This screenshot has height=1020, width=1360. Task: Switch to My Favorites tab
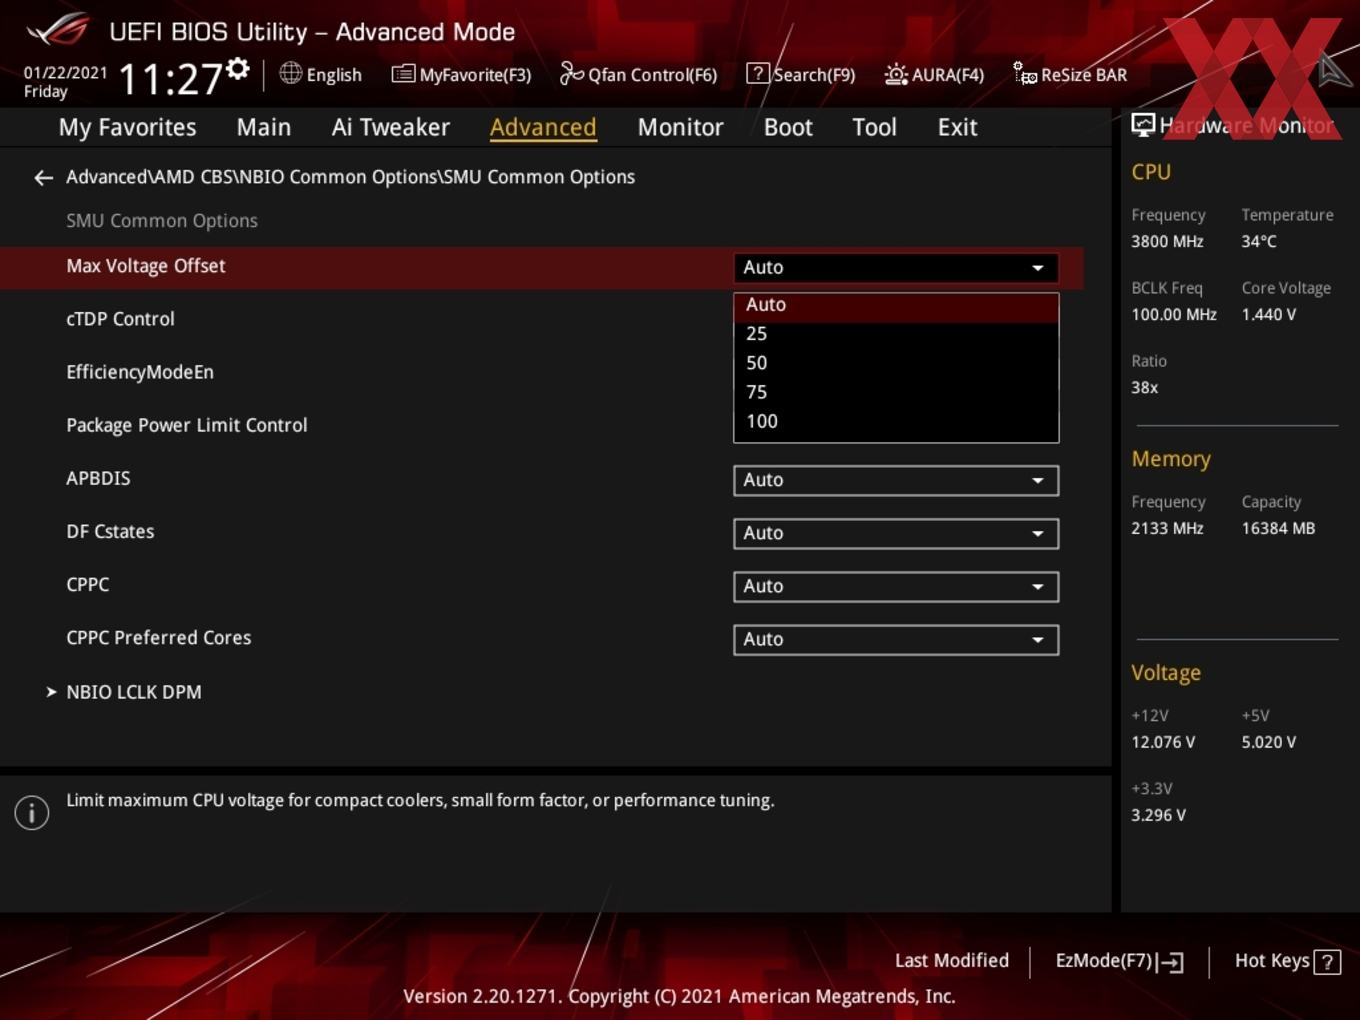[x=127, y=128]
